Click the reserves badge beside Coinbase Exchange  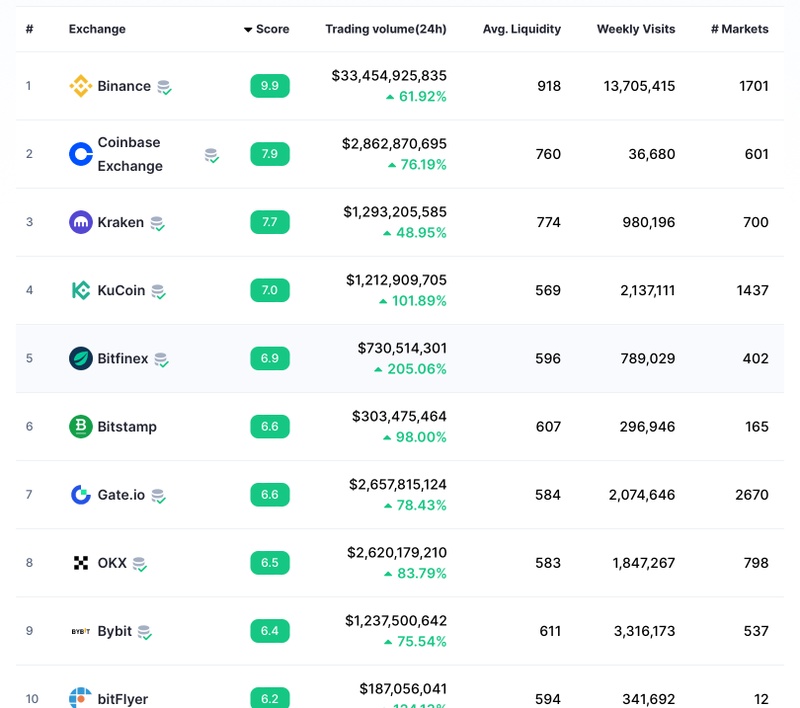211,155
